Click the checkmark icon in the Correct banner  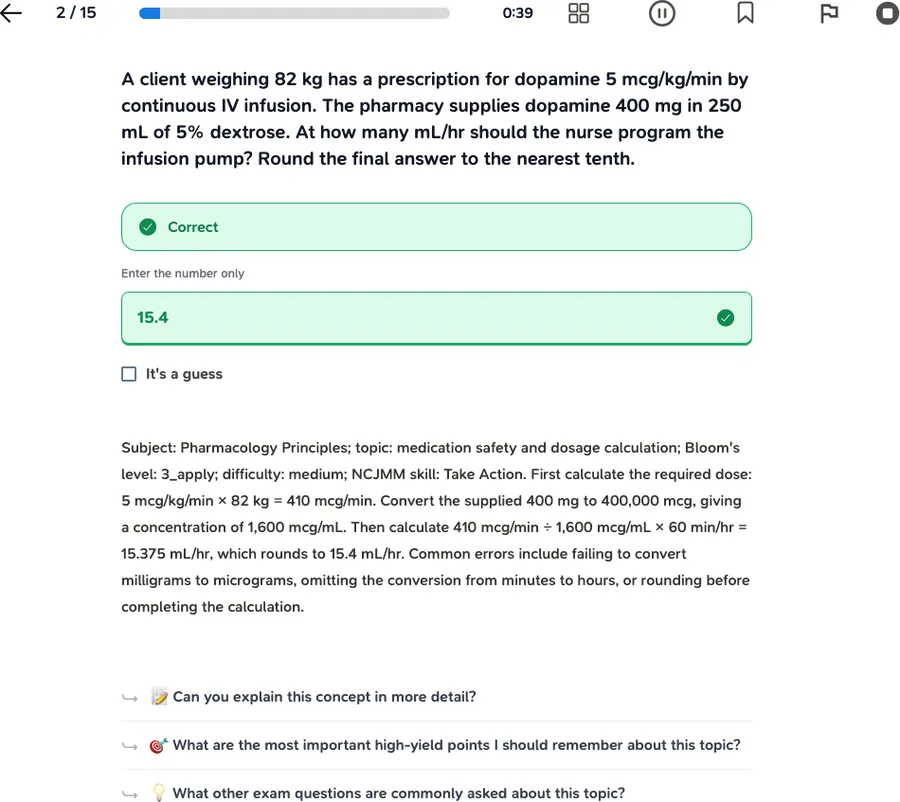click(x=148, y=227)
